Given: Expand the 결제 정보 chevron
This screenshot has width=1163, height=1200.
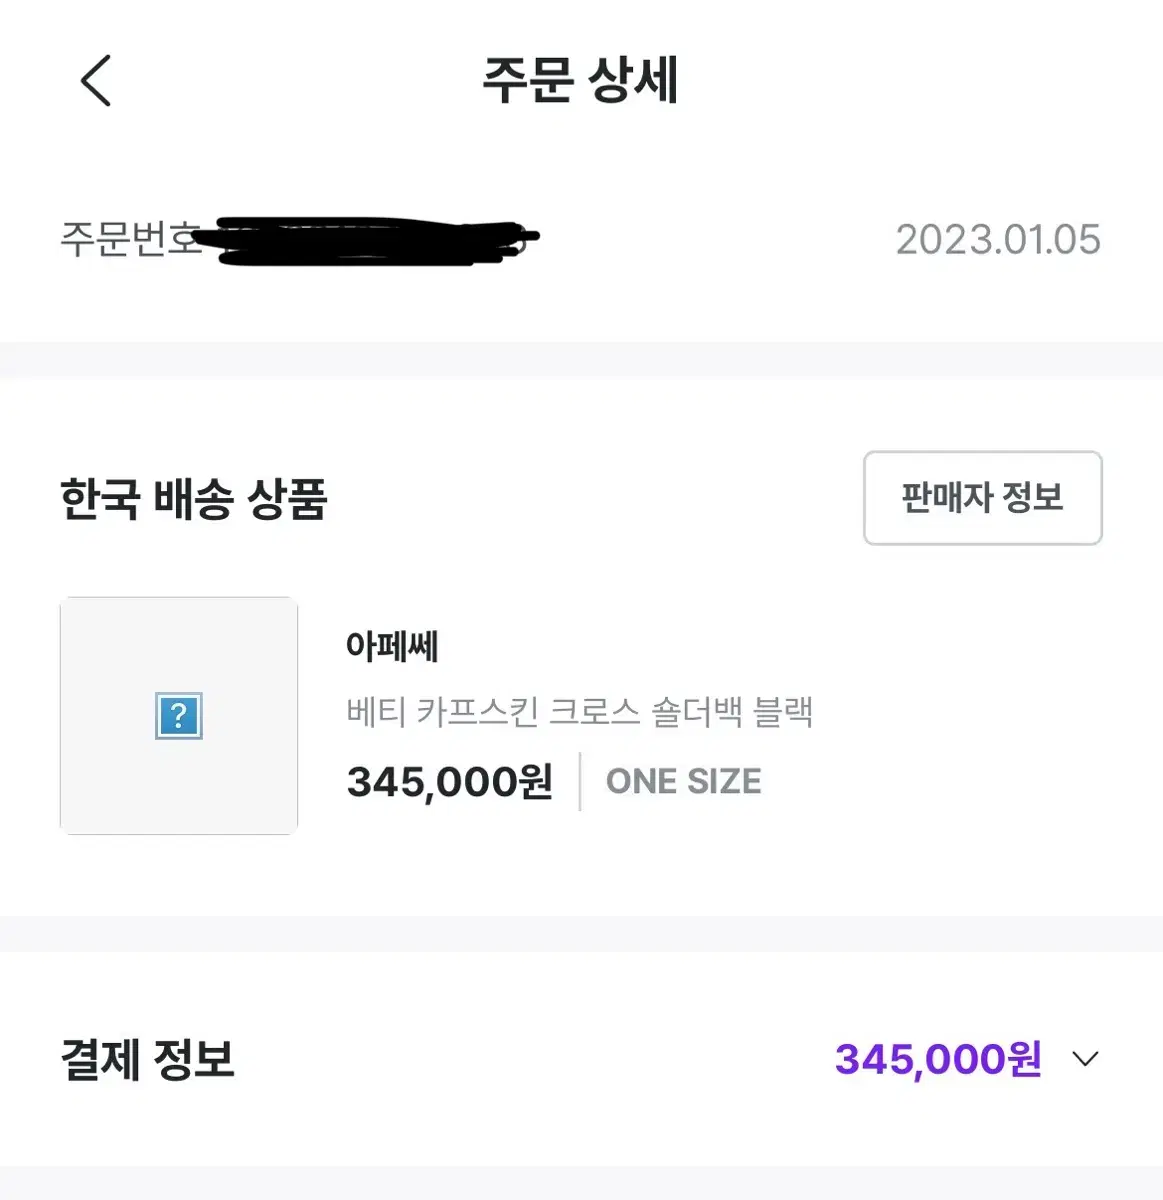Looking at the screenshot, I should click(x=1085, y=1059).
